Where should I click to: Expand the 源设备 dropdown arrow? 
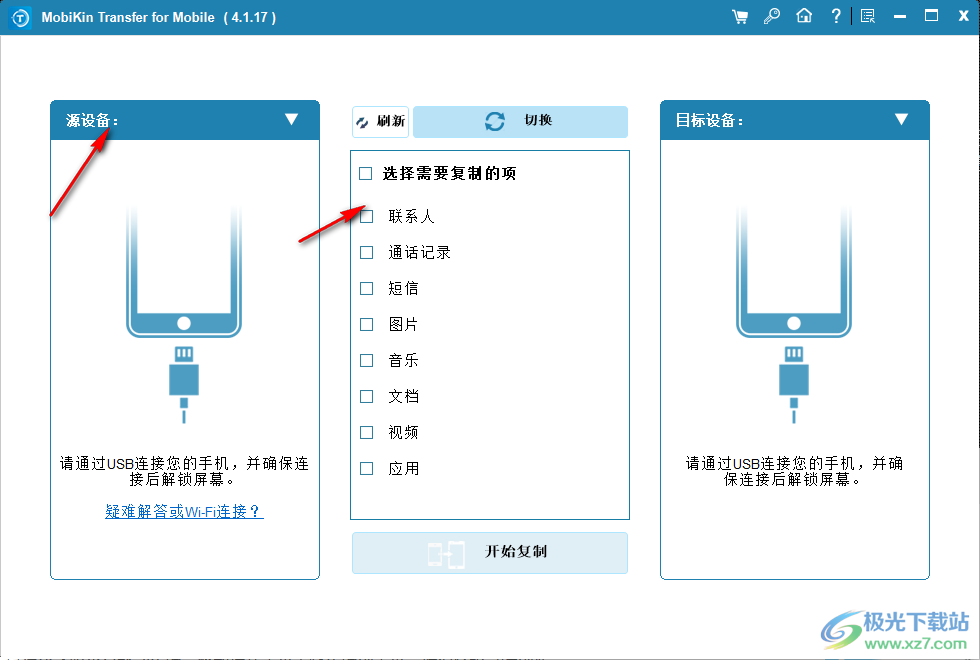pos(292,120)
